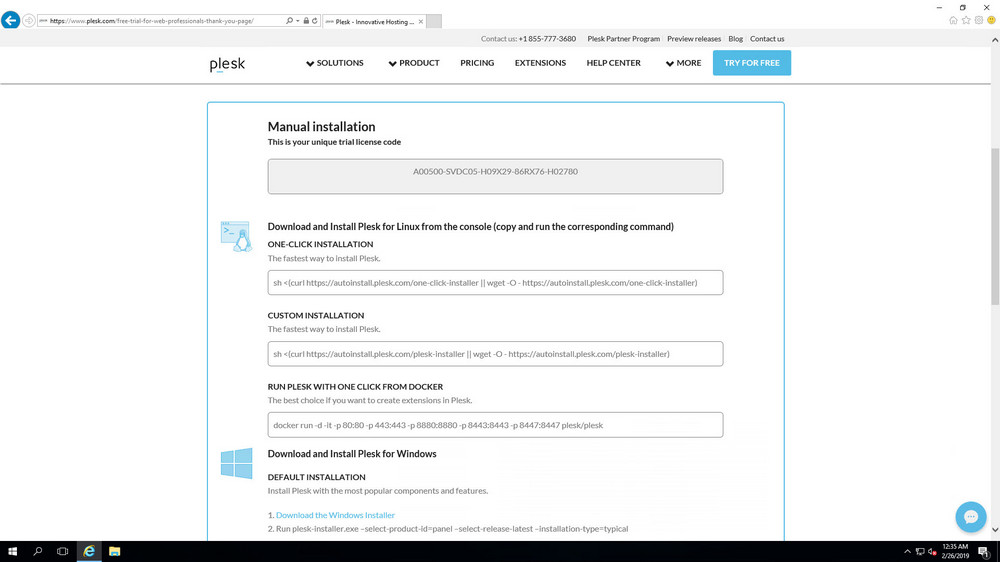Go back with the browser back arrow
The height and width of the screenshot is (562, 1000).
10,20
